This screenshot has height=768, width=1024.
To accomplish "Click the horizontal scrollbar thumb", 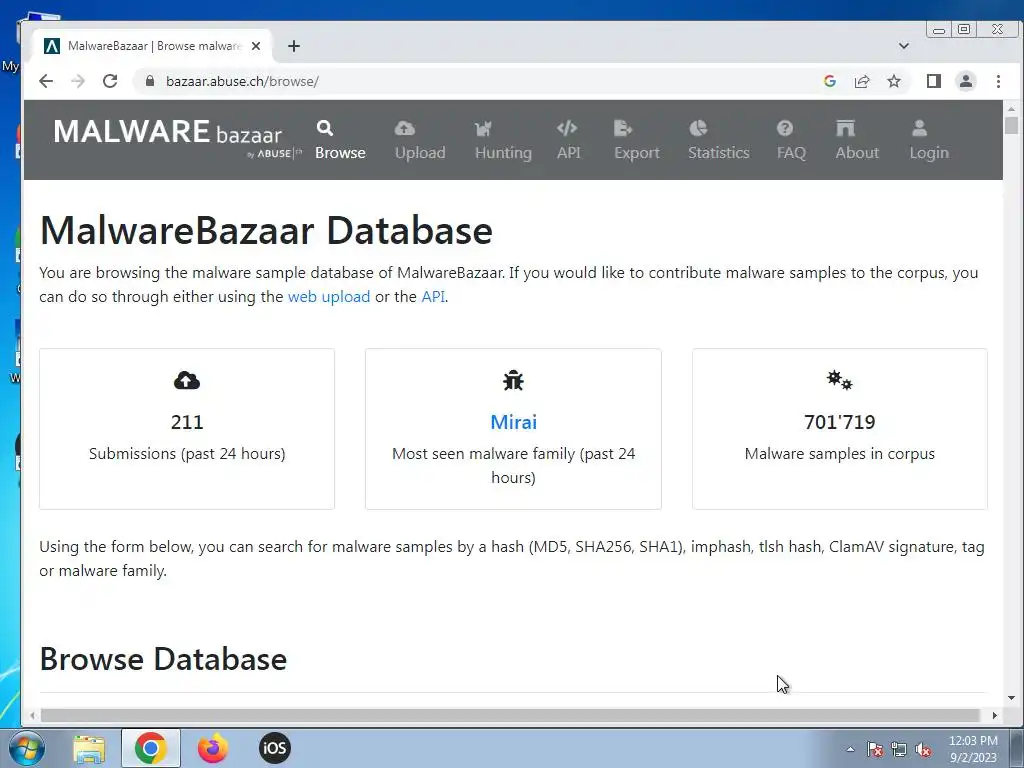I will point(510,715).
